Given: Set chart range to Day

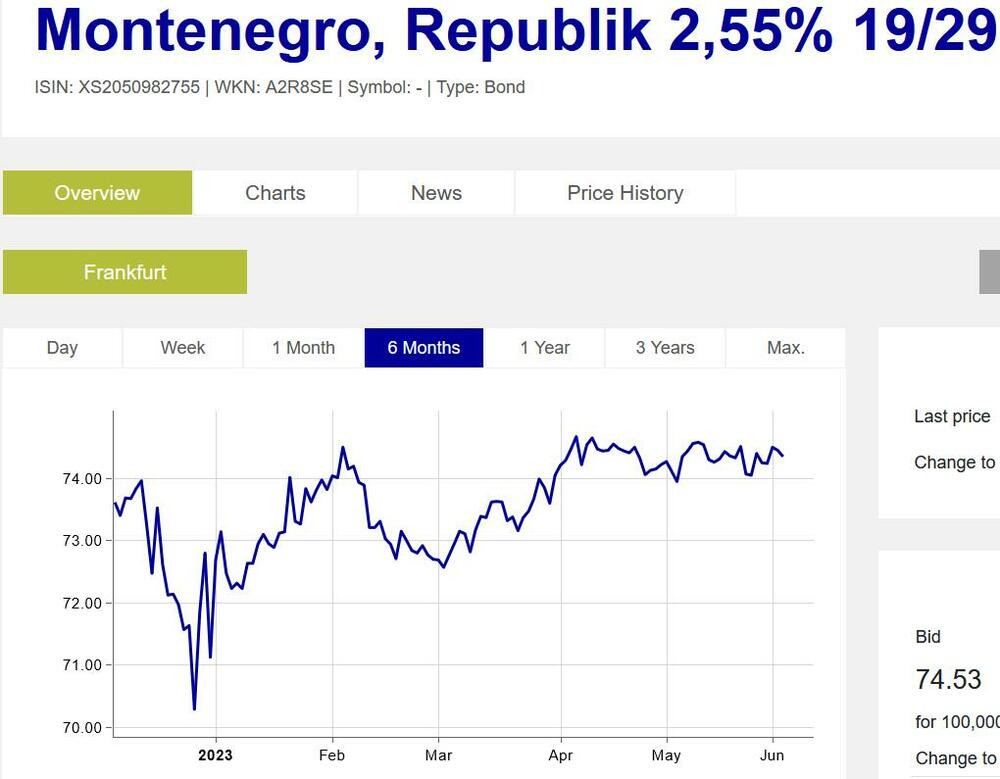Looking at the screenshot, I should [x=62, y=348].
